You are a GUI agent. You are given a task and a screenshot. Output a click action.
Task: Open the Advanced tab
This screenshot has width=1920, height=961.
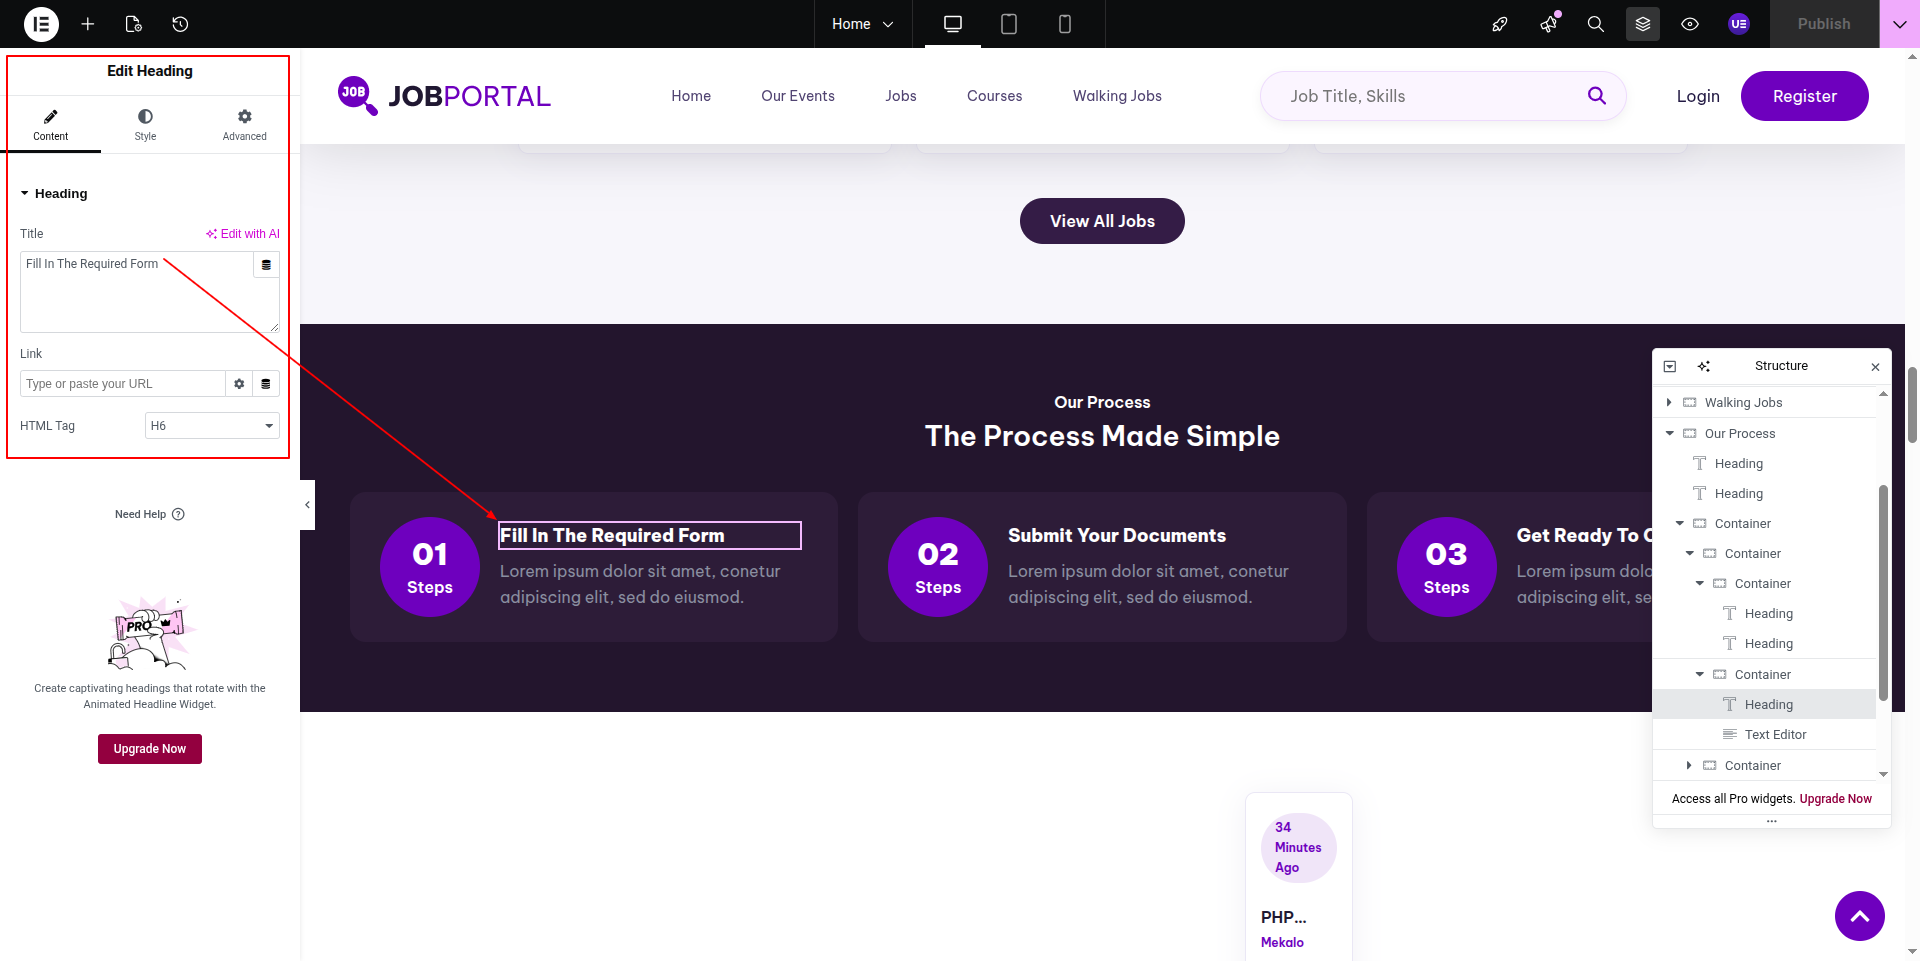coord(244,124)
